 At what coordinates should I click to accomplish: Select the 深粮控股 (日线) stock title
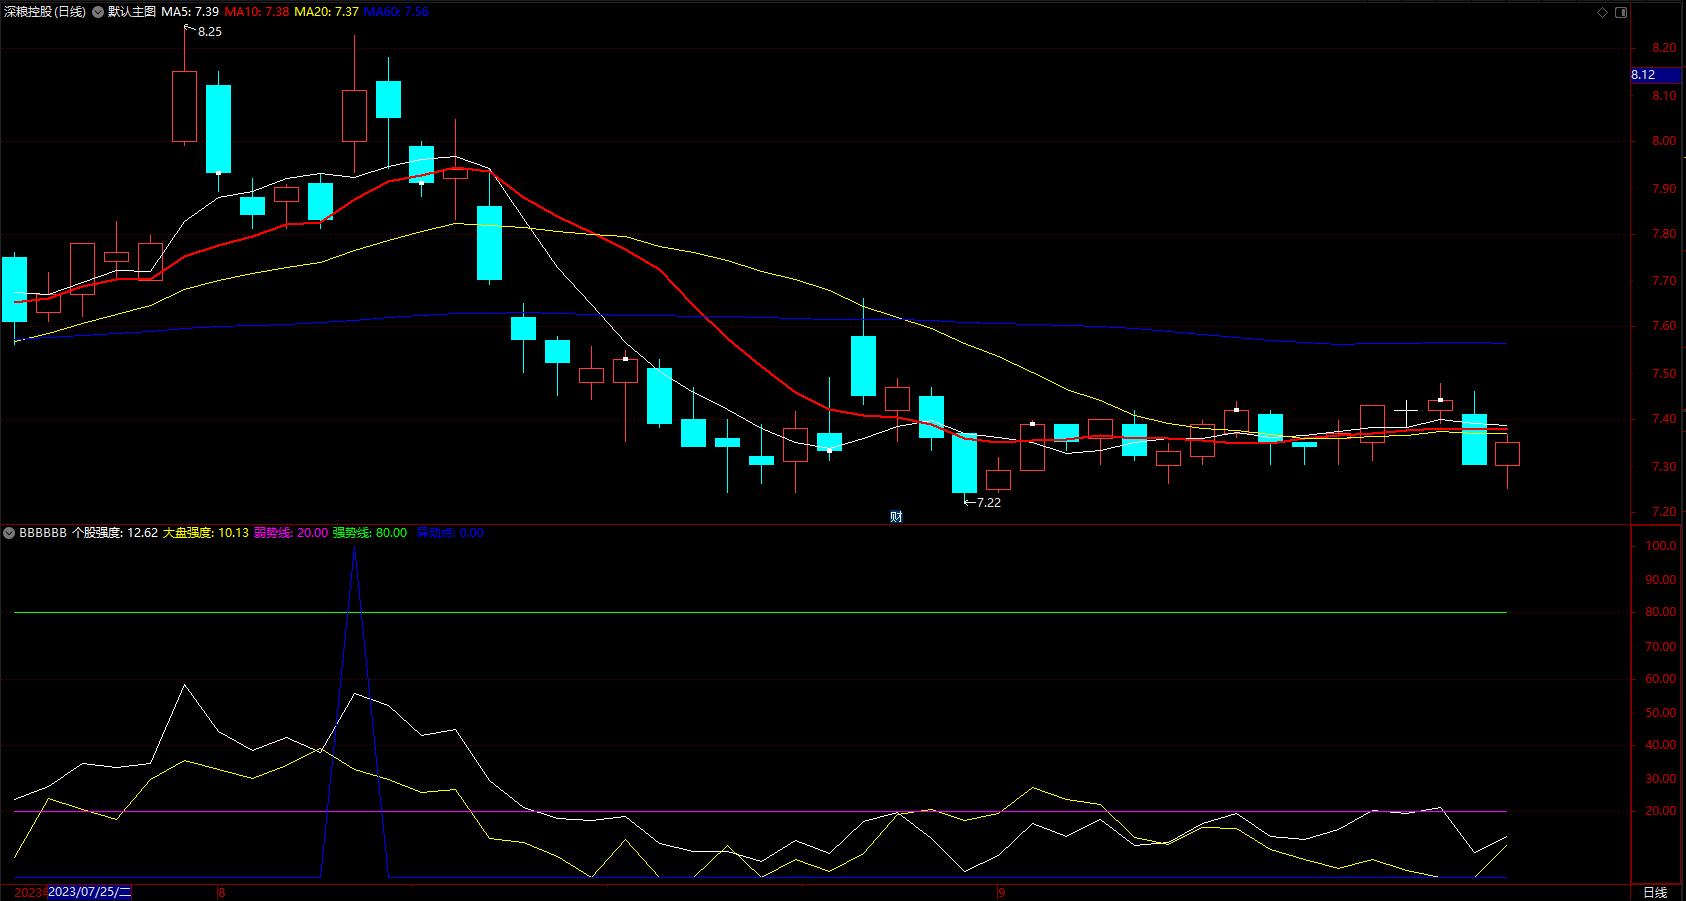pyautogui.click(x=44, y=12)
